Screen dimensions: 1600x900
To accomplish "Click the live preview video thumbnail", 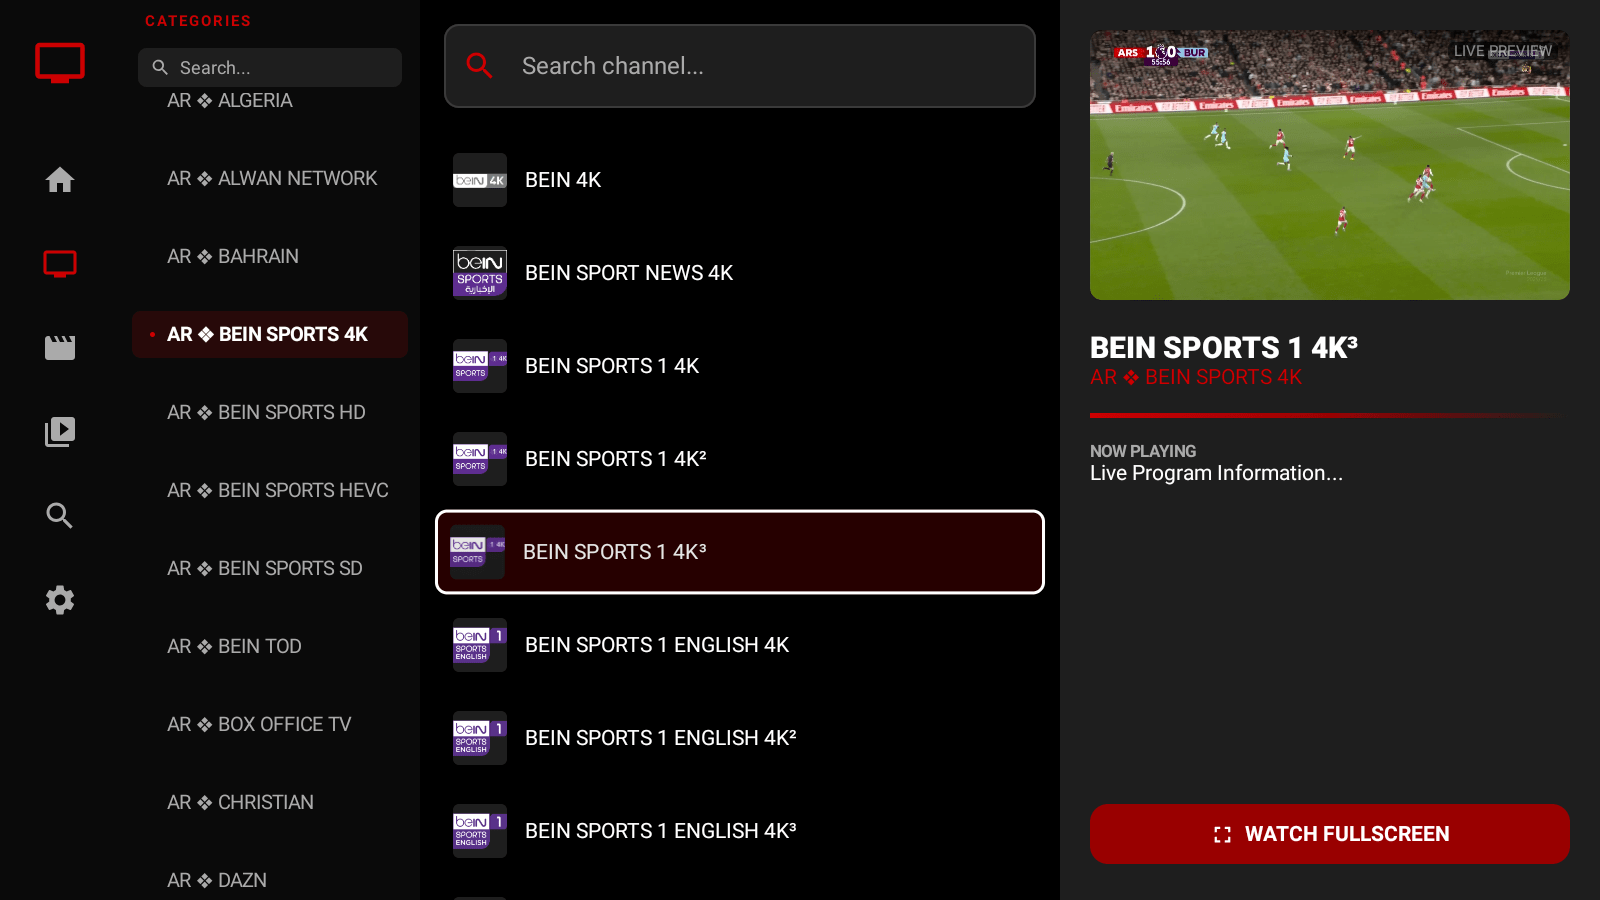I will 1330,165.
